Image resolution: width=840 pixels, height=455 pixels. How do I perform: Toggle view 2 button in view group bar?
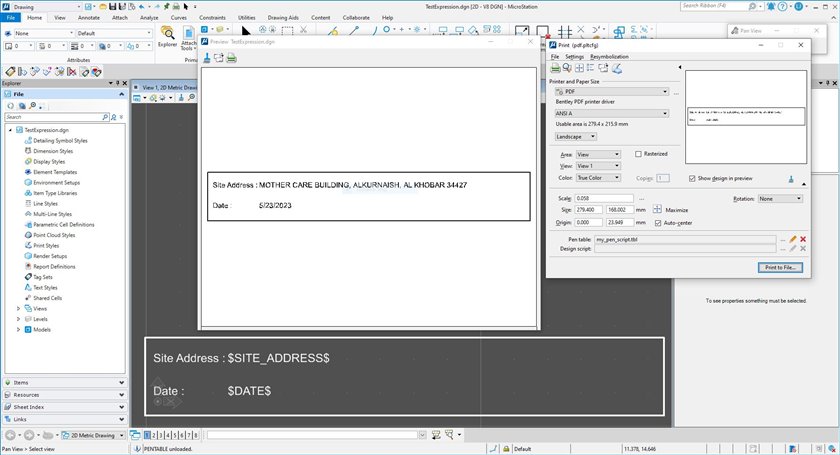(154, 435)
